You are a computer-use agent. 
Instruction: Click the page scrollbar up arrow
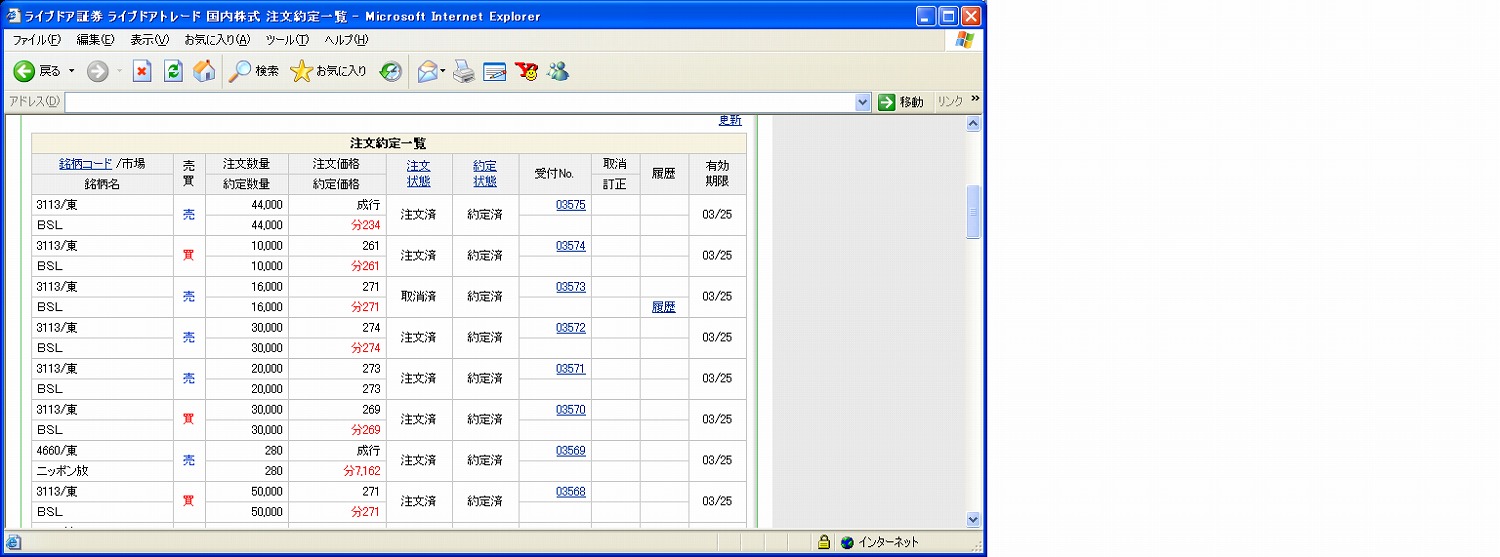974,124
